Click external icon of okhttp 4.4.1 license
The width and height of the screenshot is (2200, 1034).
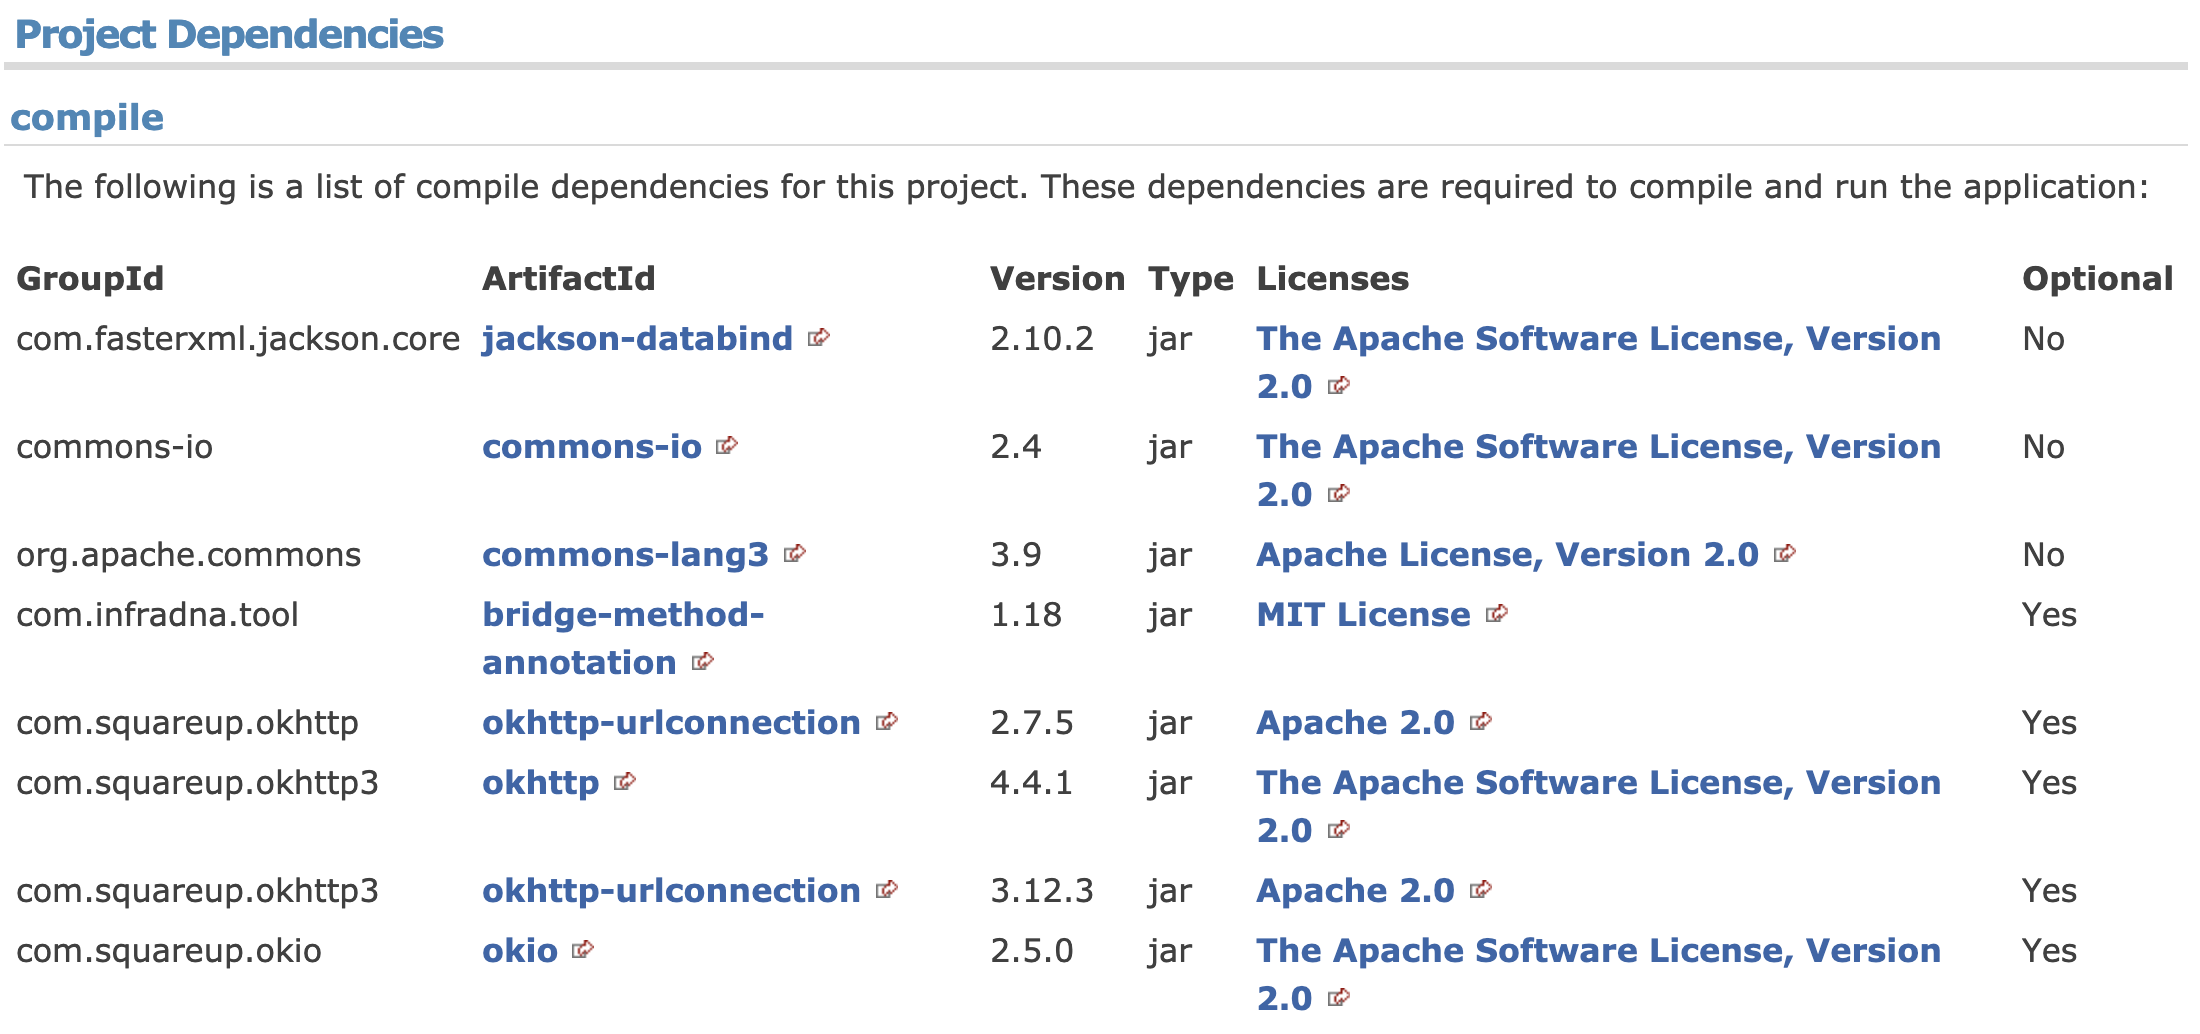point(1339,829)
